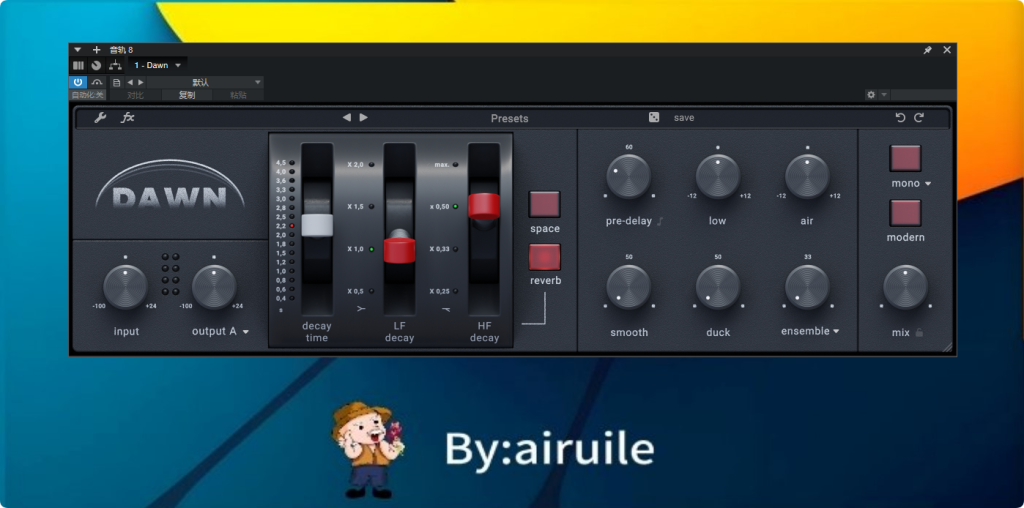1024x508 pixels.
Task: Toggle the modern mode button
Action: (x=905, y=213)
